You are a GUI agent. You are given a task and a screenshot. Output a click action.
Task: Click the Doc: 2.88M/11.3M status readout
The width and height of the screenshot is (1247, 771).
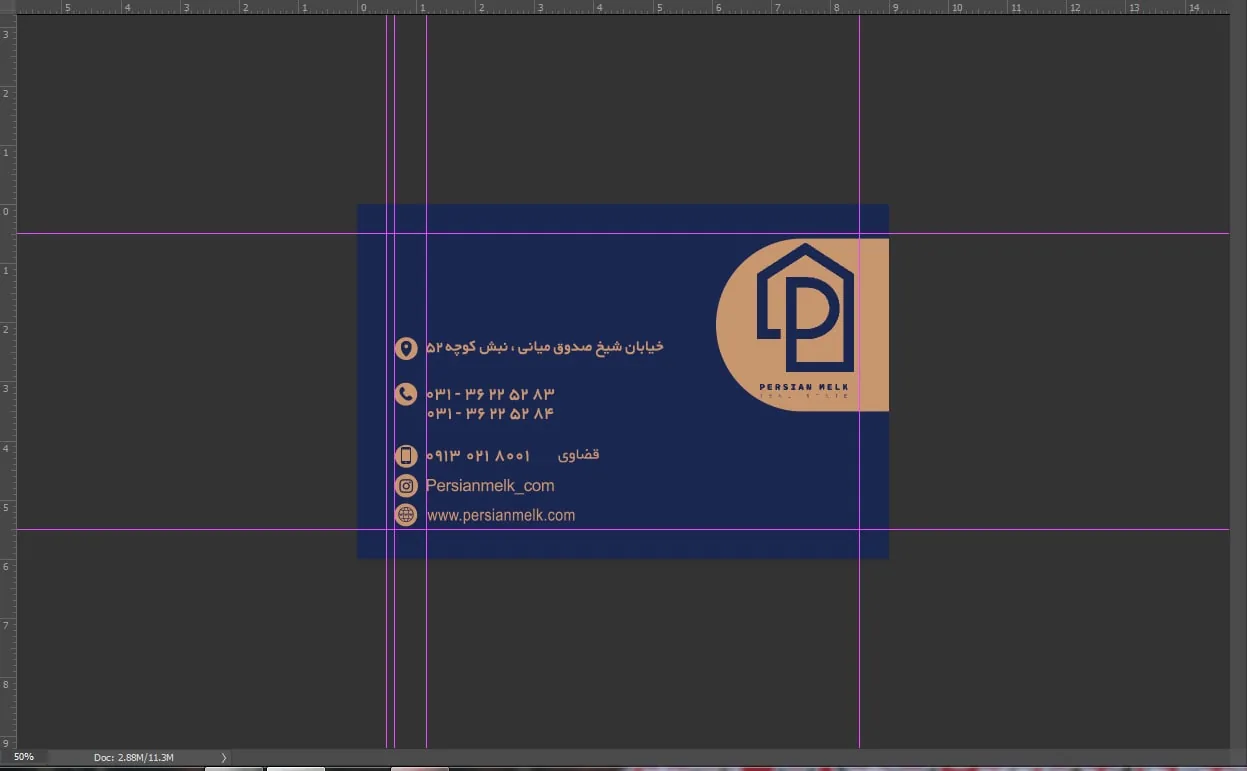pos(134,758)
